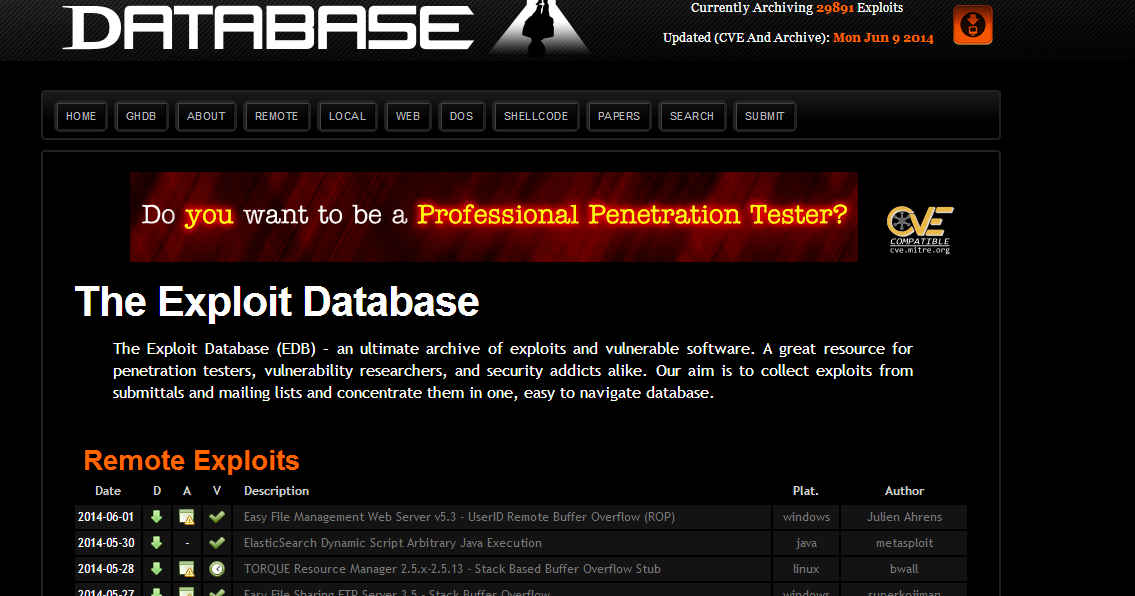This screenshot has height=596, width=1135.
Task: Click the Mon Jun 9 2014 update date
Action: pos(883,38)
